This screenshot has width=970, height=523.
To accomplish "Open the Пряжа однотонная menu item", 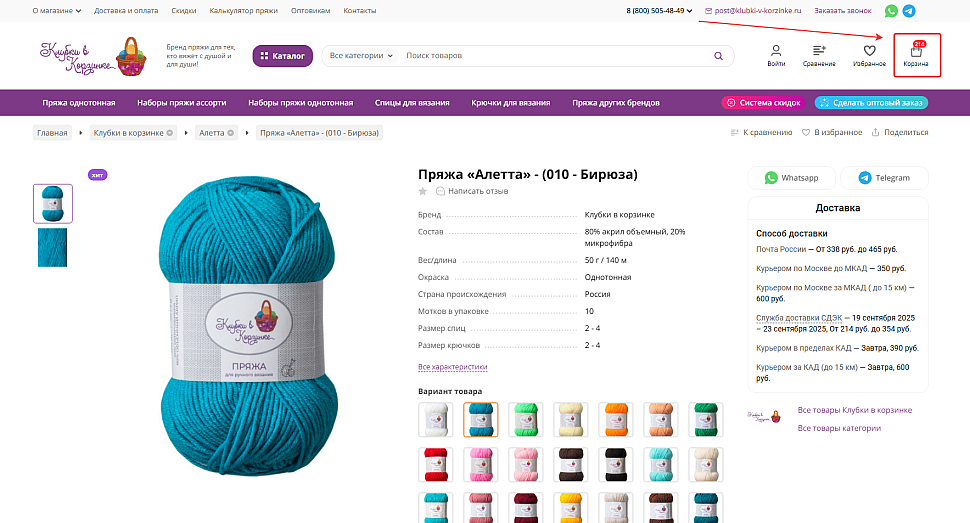I will point(79,103).
